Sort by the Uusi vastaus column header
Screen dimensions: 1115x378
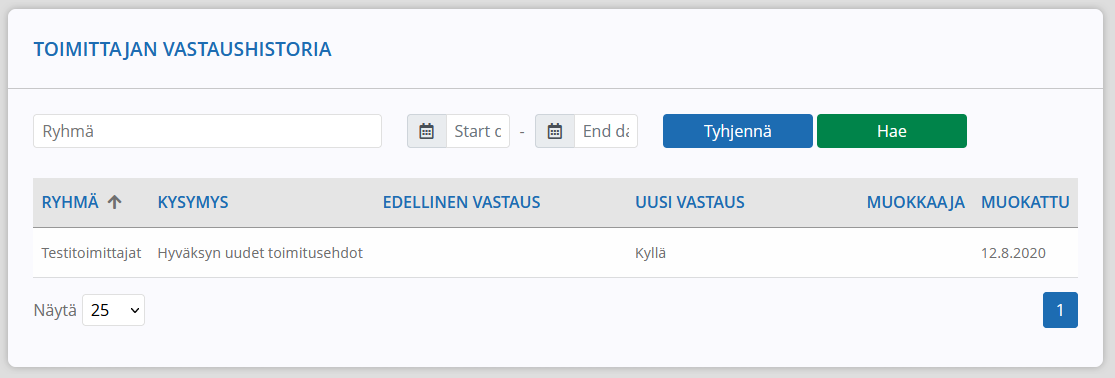click(x=690, y=202)
